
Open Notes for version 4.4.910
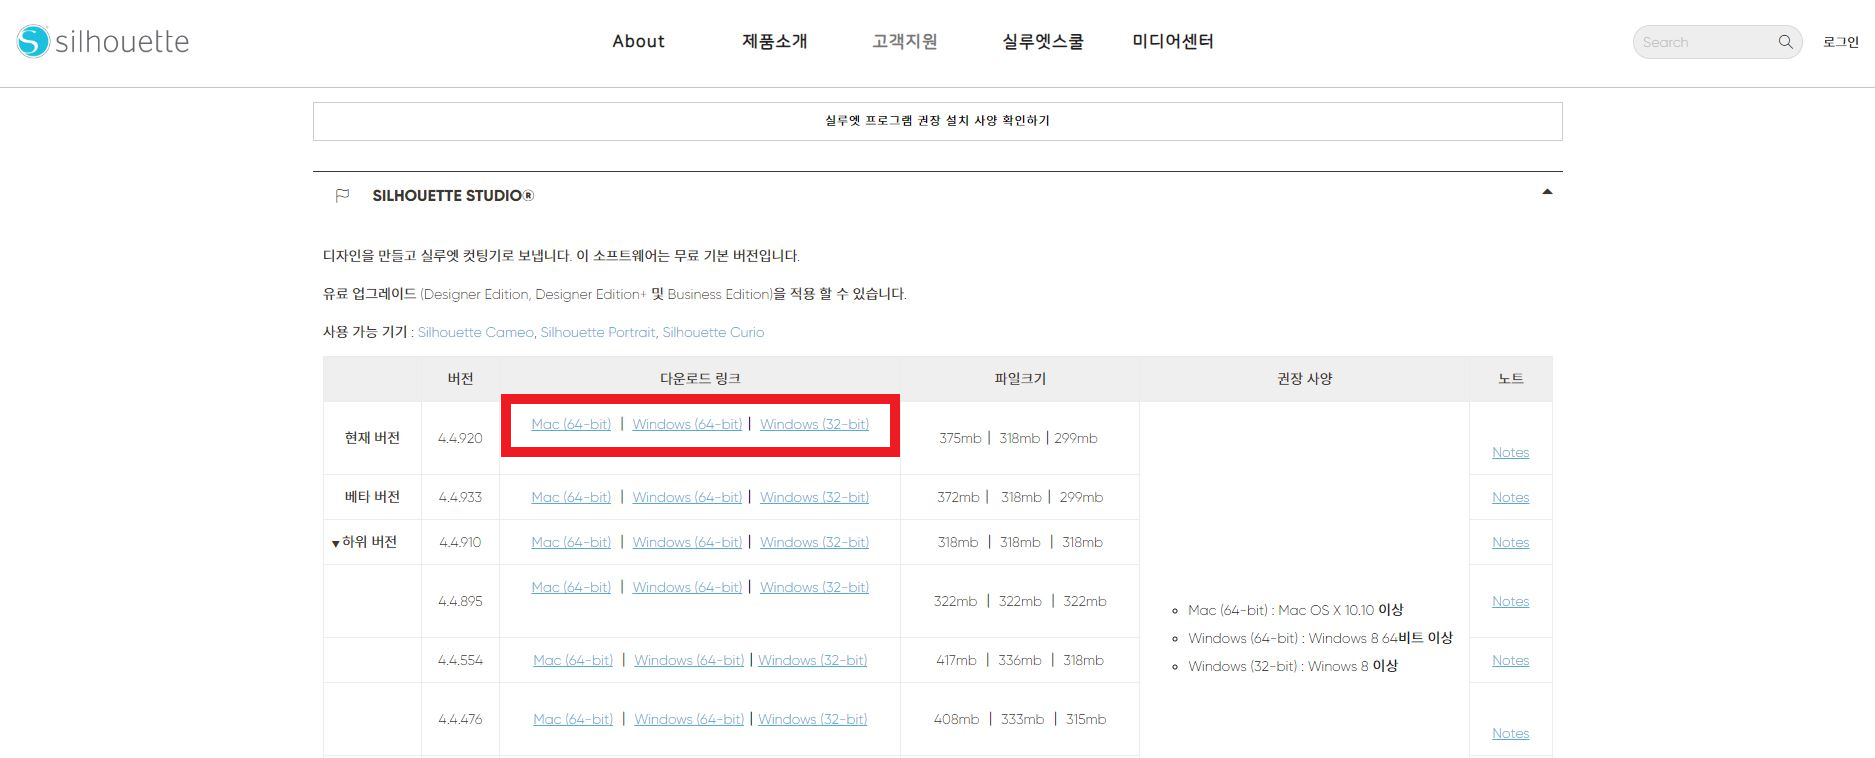click(x=1510, y=542)
